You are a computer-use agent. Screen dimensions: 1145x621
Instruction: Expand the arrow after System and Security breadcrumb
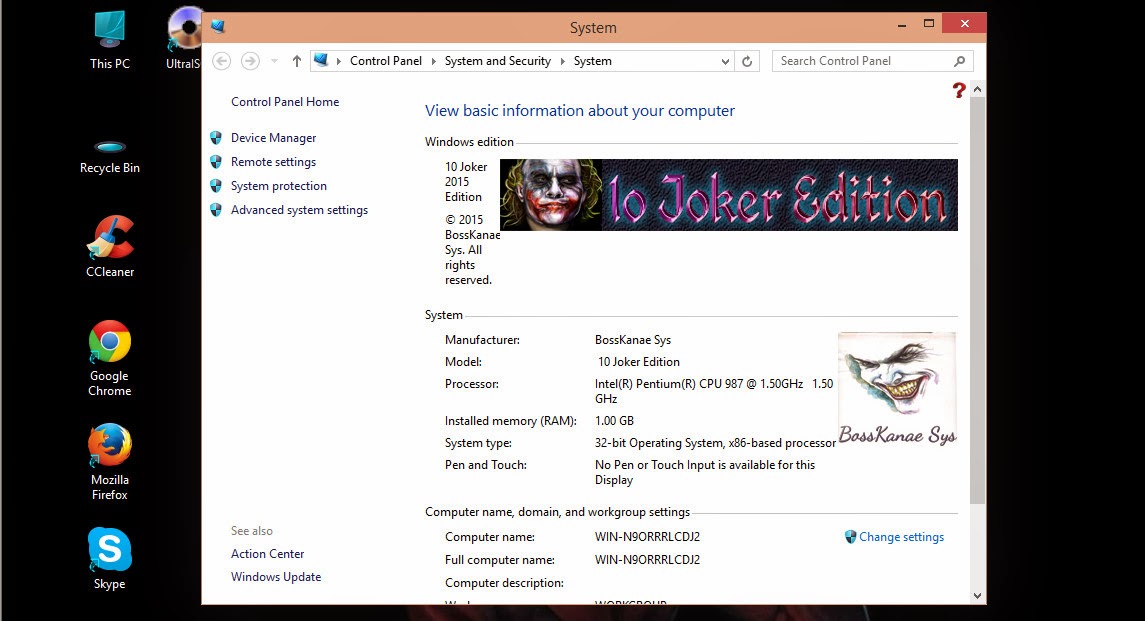tap(563, 61)
